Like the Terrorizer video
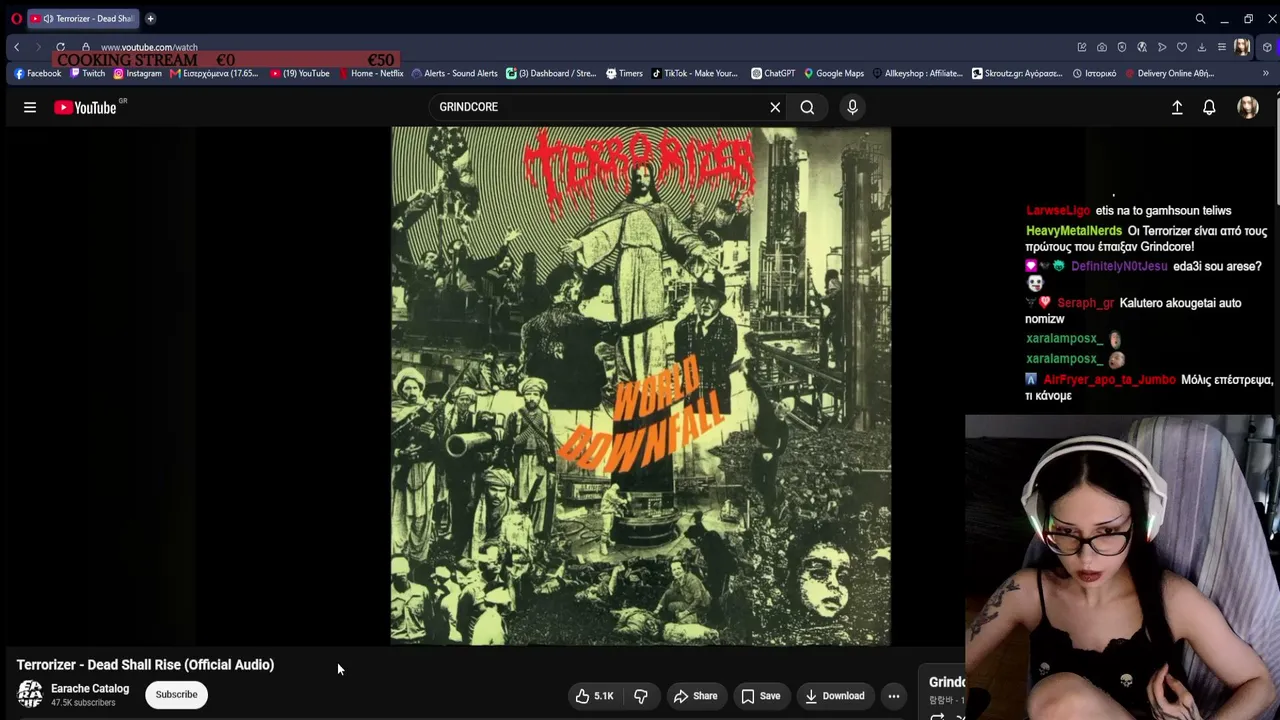 click(594, 696)
